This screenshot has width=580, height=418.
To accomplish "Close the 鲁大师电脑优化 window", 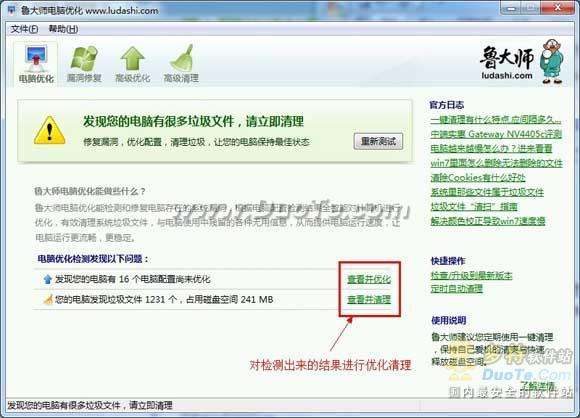I will coord(558,8).
